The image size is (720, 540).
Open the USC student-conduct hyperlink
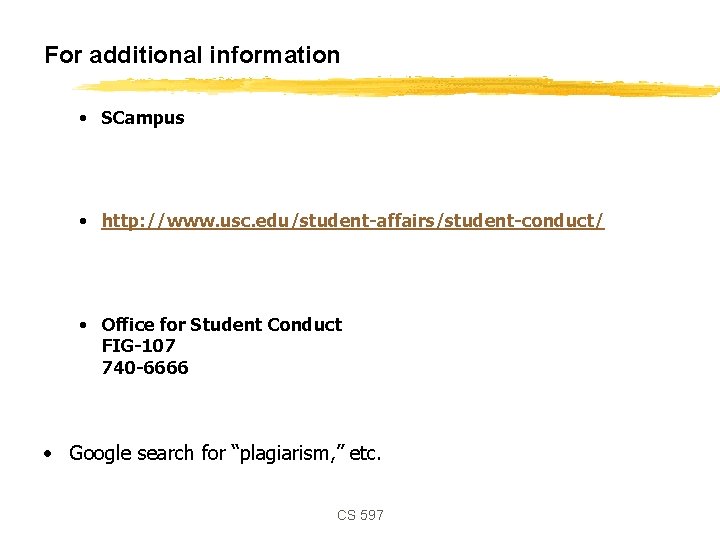click(x=352, y=221)
